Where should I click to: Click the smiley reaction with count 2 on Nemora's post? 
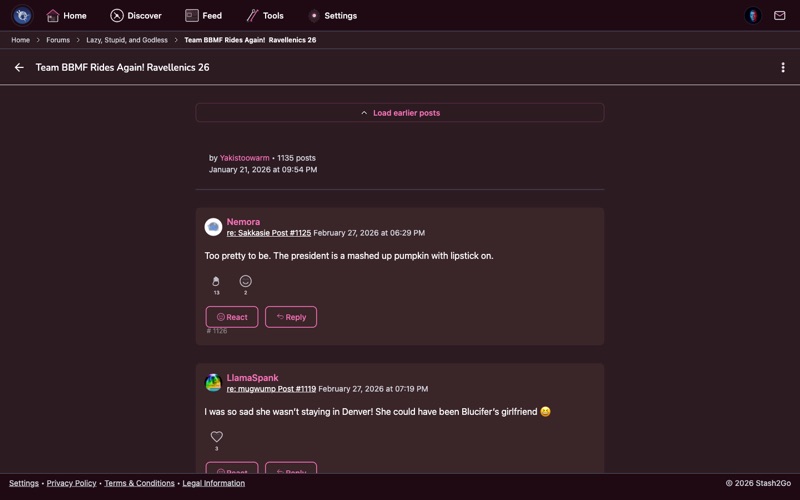pos(245,285)
